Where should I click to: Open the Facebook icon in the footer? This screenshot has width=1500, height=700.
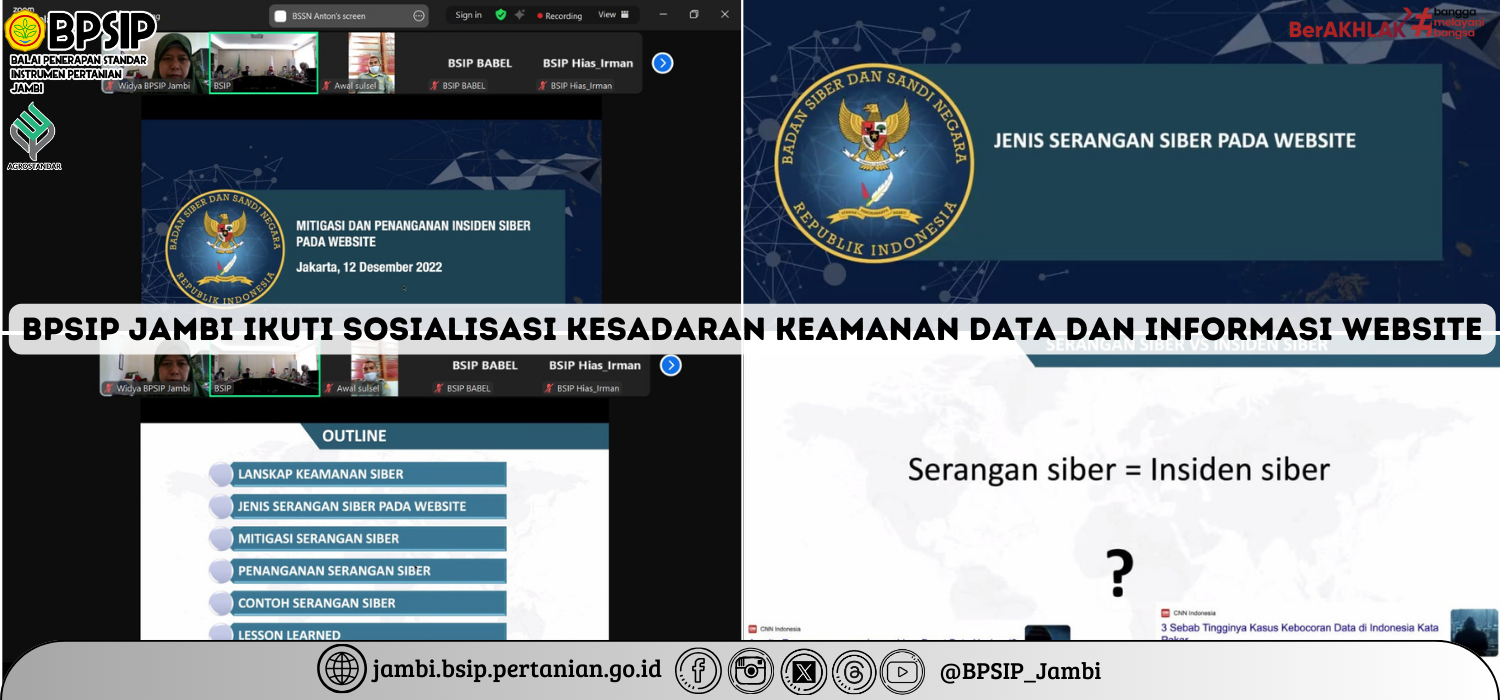point(699,671)
